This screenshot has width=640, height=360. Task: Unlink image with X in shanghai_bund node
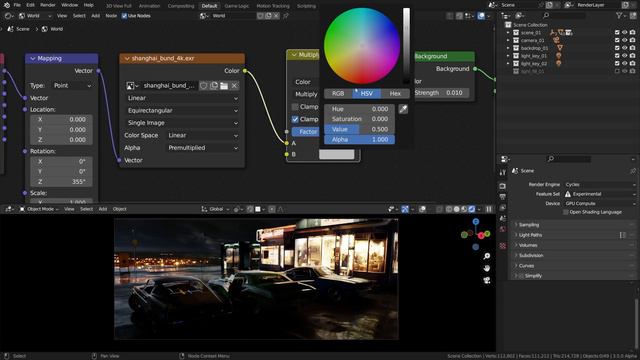pos(234,86)
